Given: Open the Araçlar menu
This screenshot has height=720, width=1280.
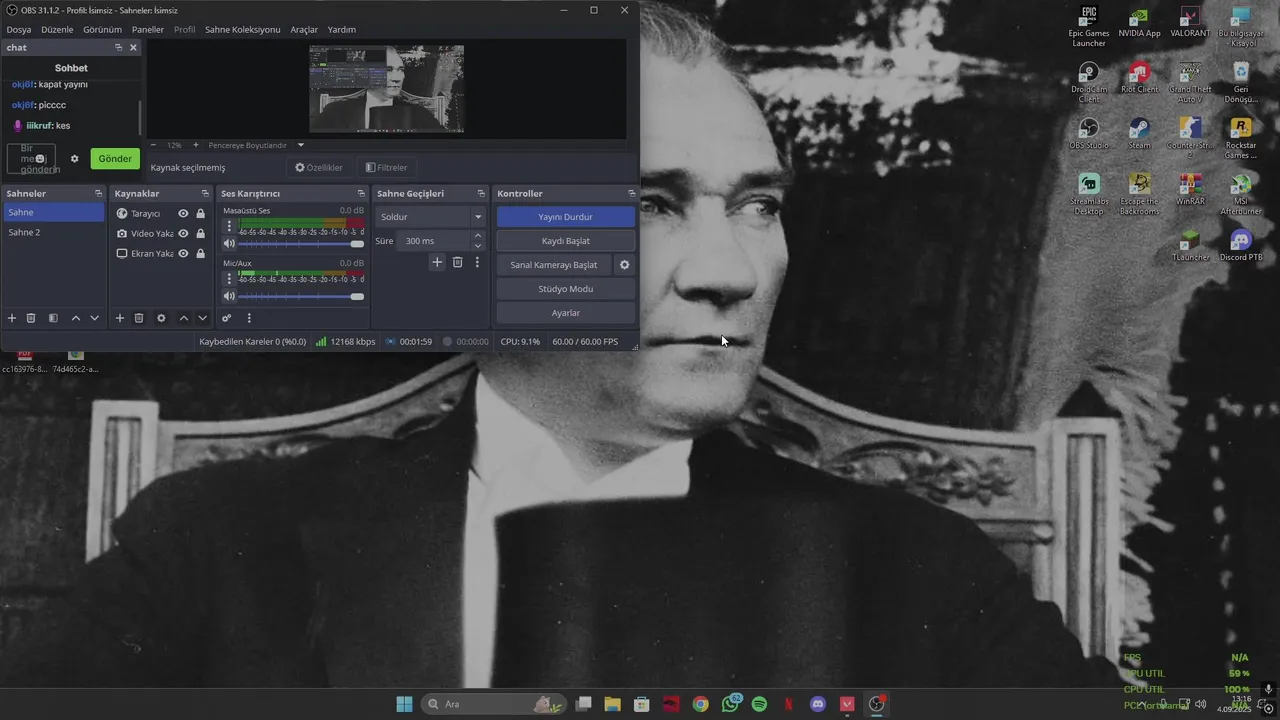Looking at the screenshot, I should point(304,29).
